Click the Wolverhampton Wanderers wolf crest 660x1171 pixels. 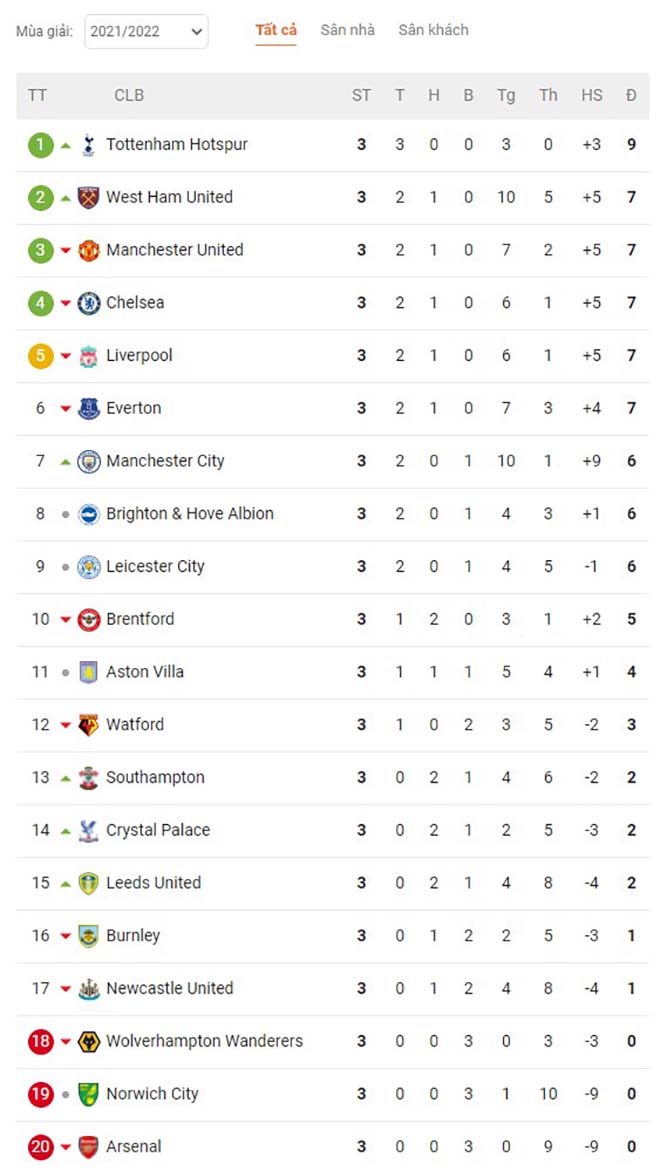tap(89, 1041)
